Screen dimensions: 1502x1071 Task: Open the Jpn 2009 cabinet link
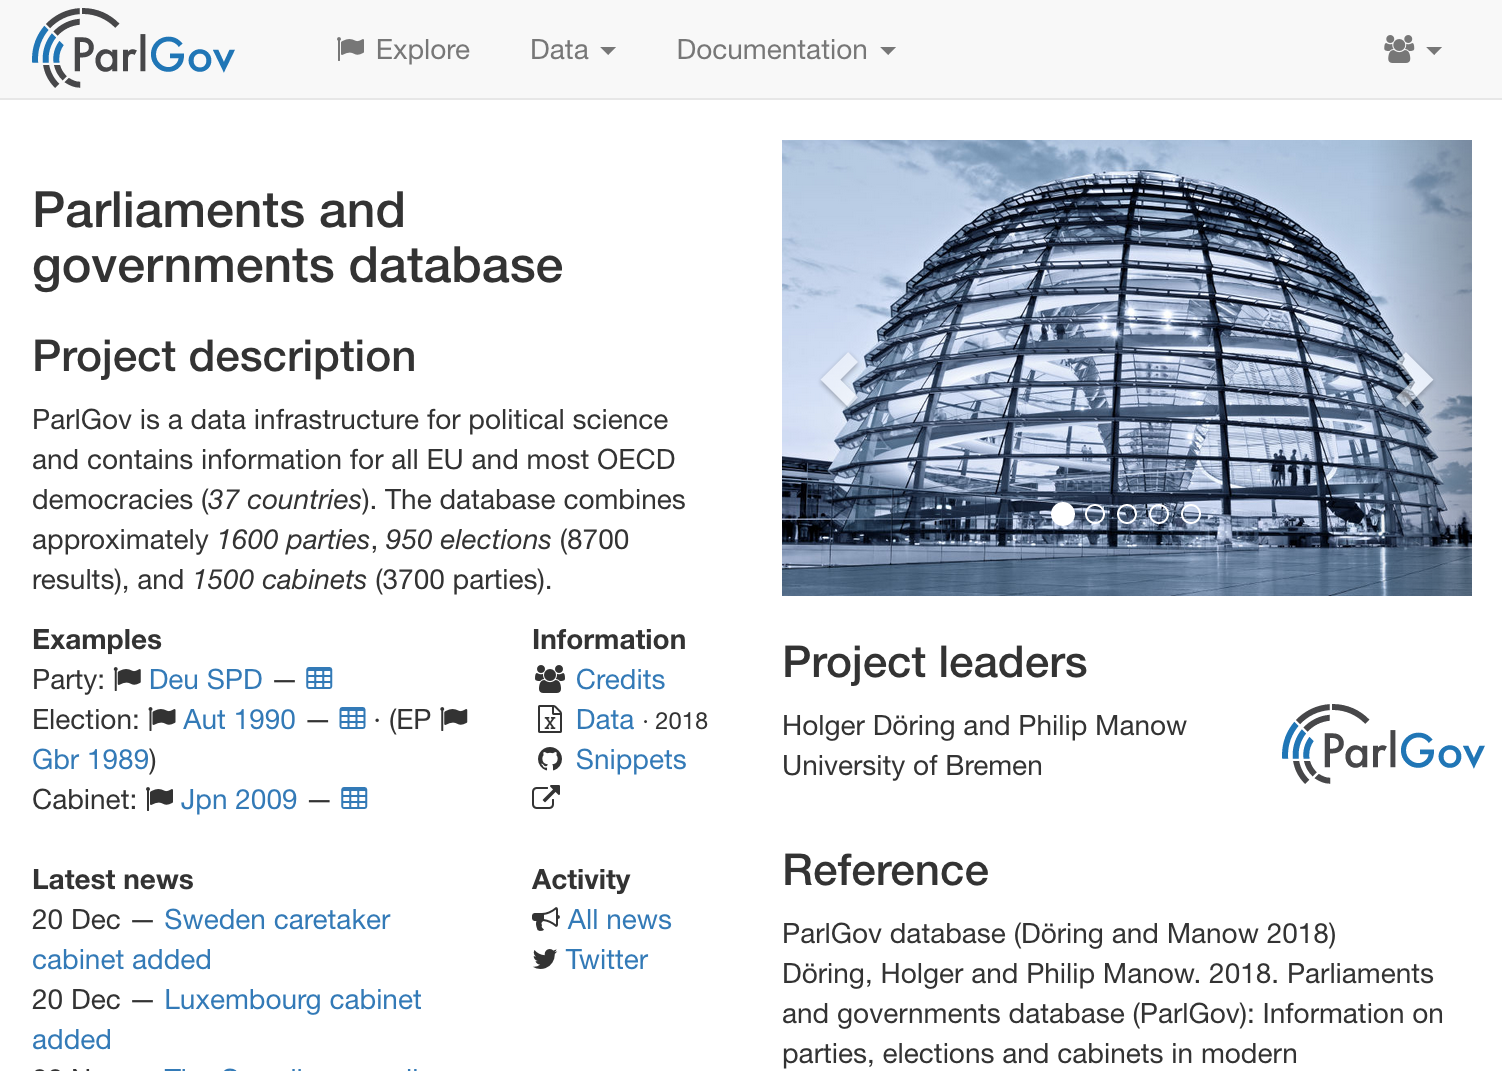click(x=239, y=799)
